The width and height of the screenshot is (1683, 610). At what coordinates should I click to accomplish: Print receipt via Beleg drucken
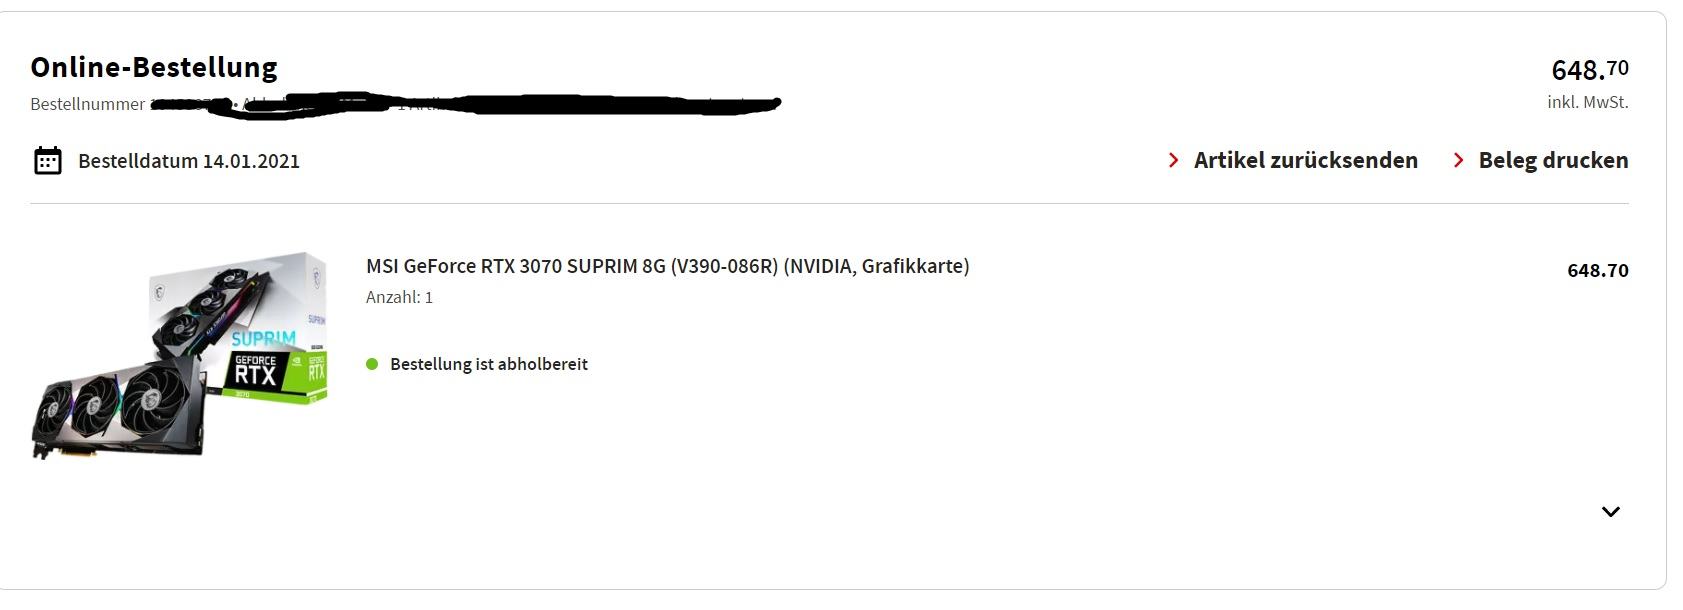(1553, 161)
